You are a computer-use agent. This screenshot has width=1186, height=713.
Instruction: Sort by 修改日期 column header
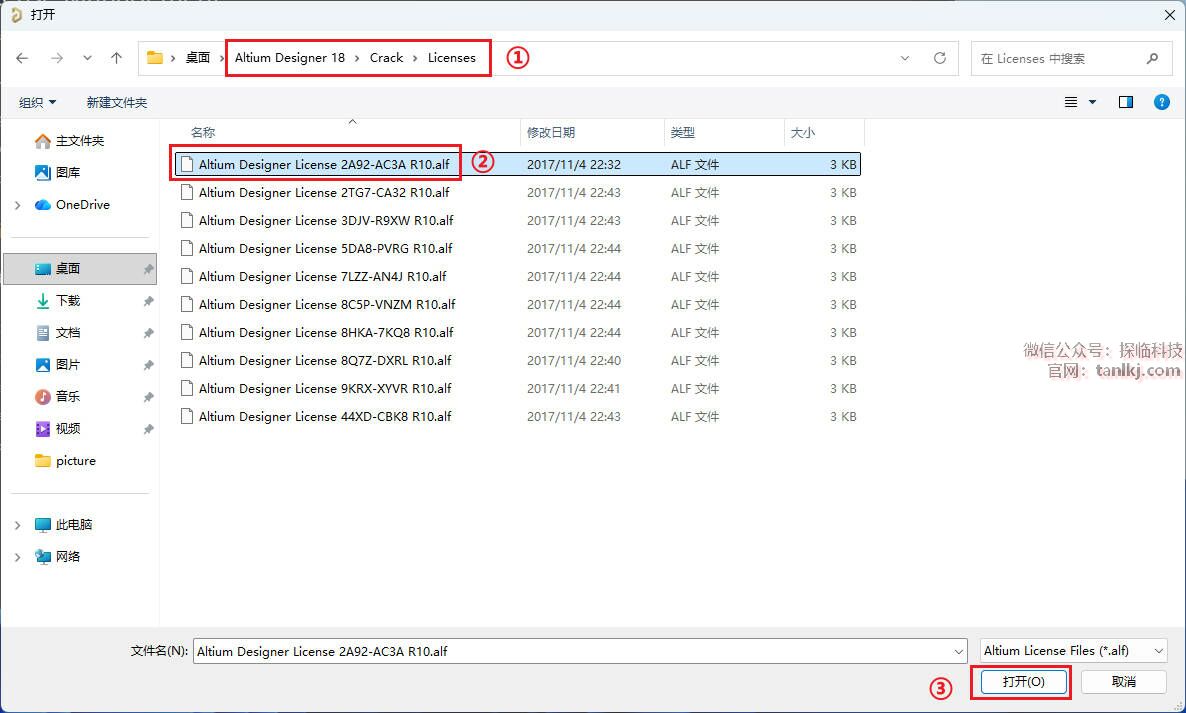tap(551, 132)
